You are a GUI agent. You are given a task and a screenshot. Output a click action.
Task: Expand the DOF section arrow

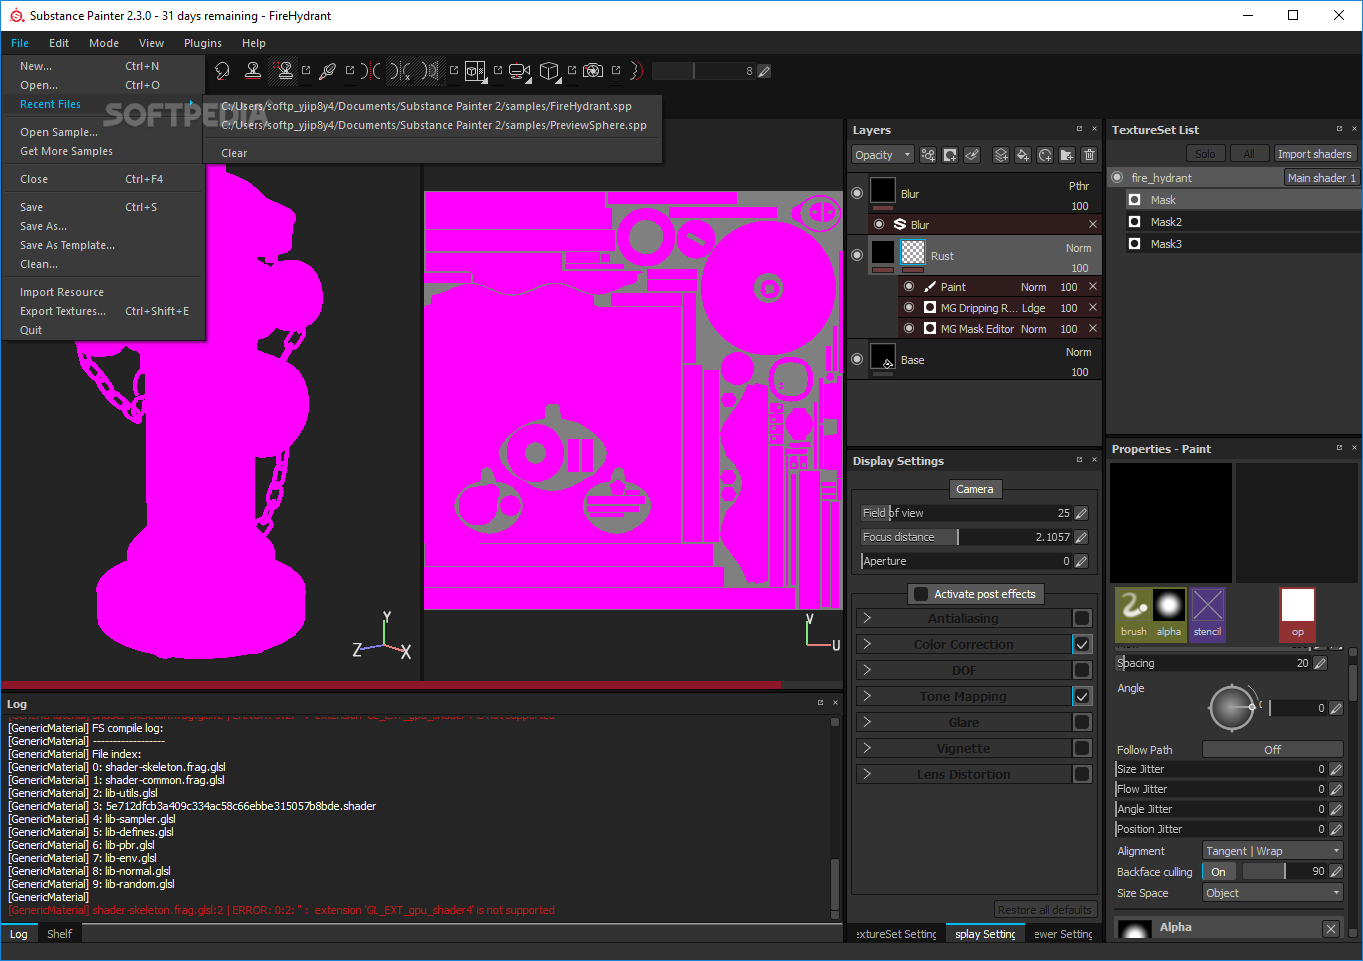(x=867, y=670)
